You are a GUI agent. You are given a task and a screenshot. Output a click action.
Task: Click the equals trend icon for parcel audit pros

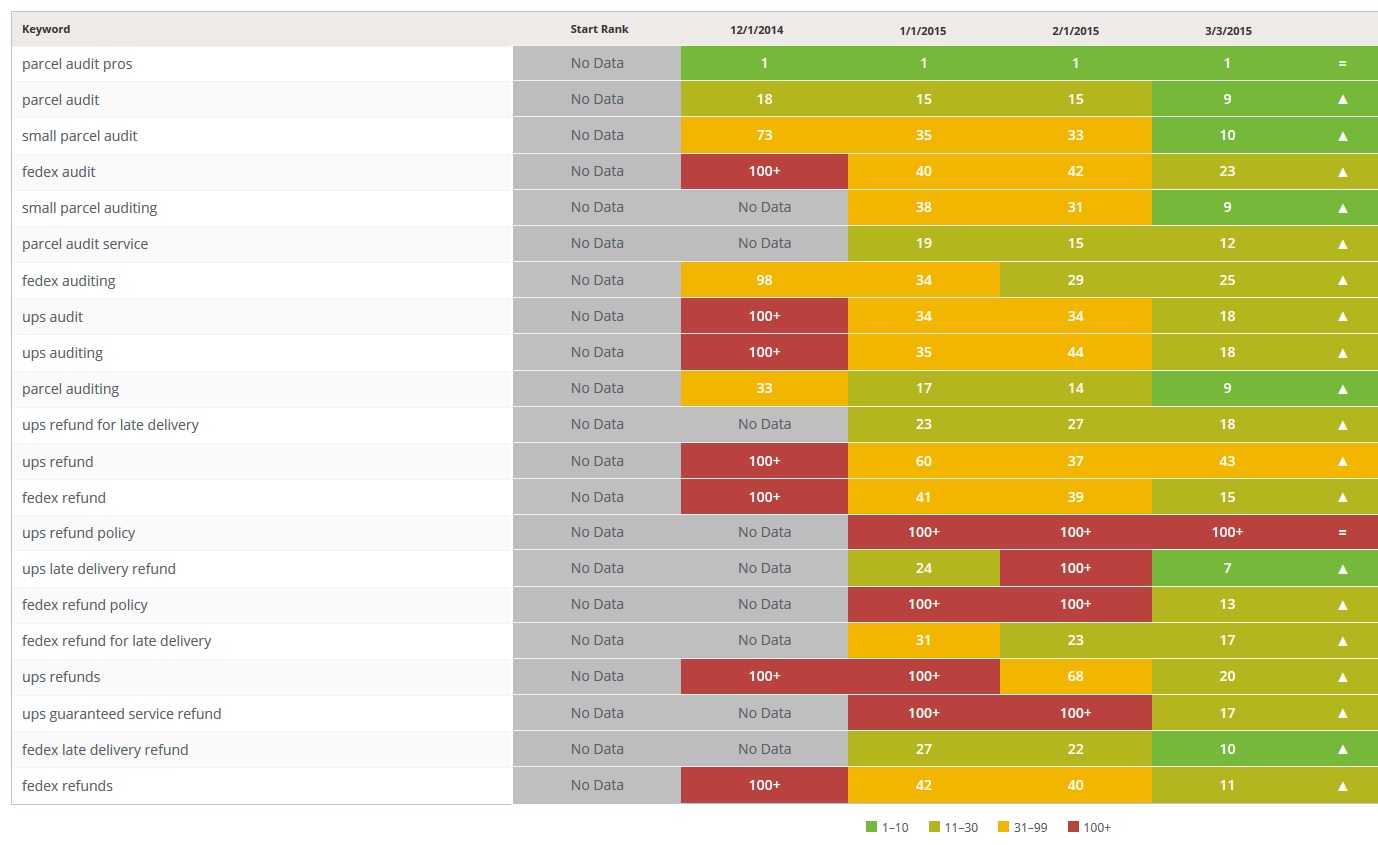1342,63
